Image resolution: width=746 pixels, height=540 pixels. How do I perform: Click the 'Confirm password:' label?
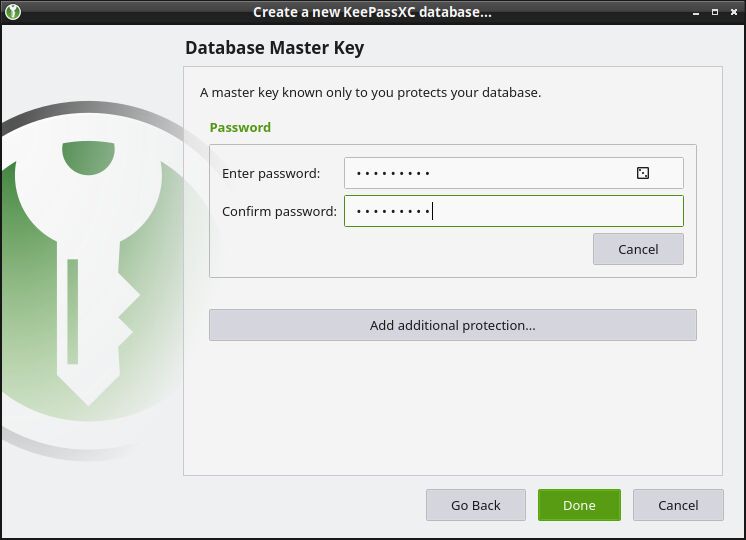[279, 211]
